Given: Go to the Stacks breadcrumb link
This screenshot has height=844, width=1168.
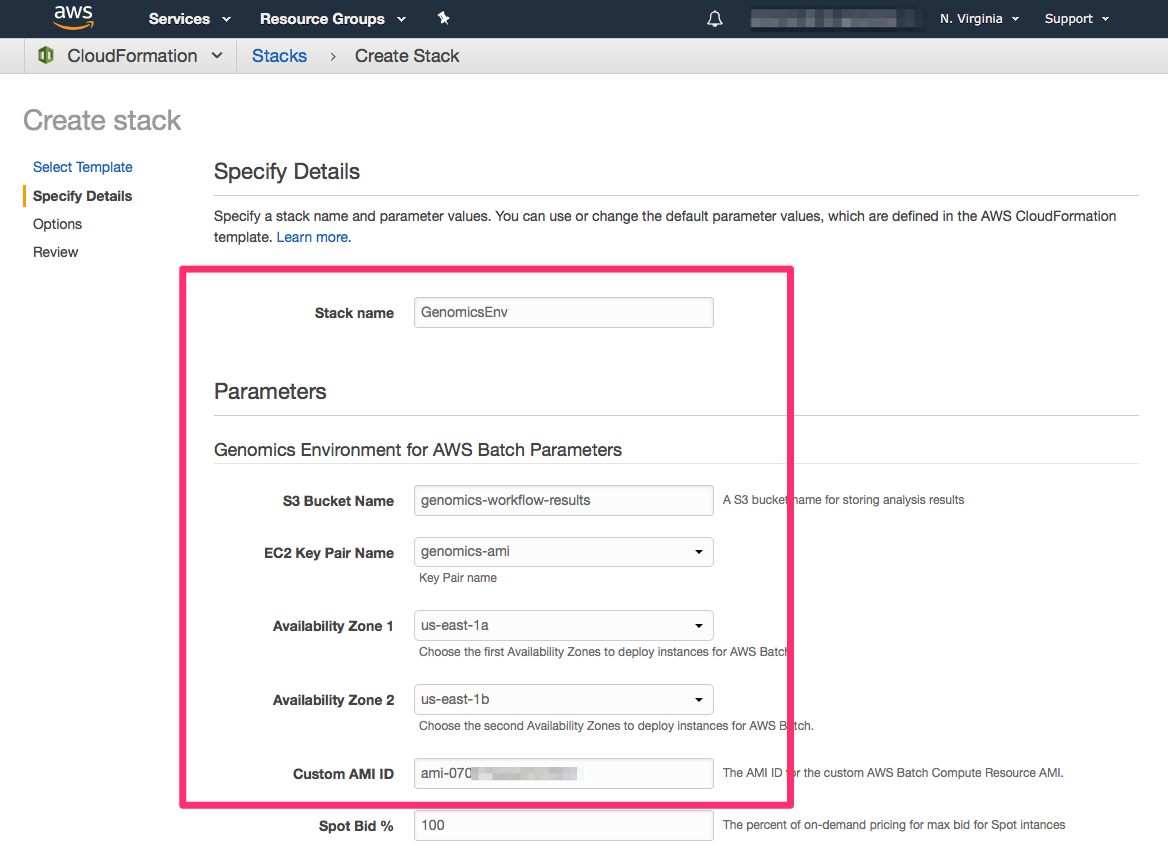Looking at the screenshot, I should (279, 56).
